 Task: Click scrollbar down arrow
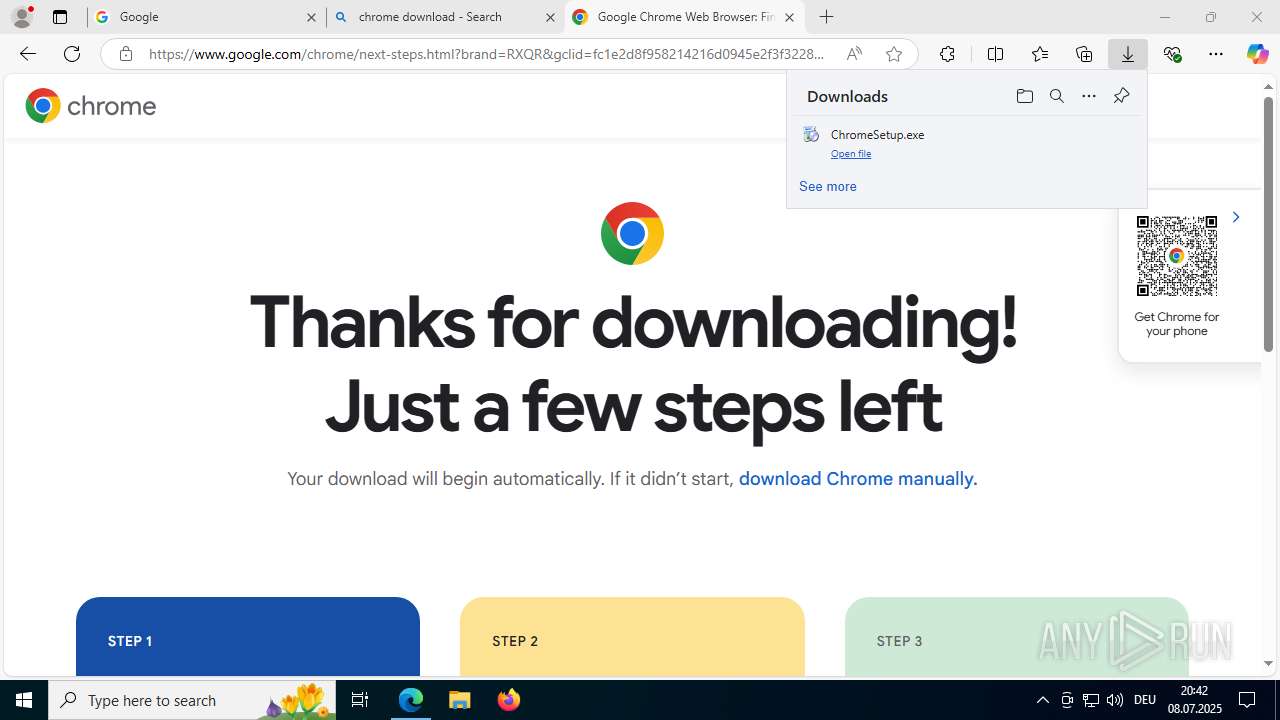coord(1268,663)
